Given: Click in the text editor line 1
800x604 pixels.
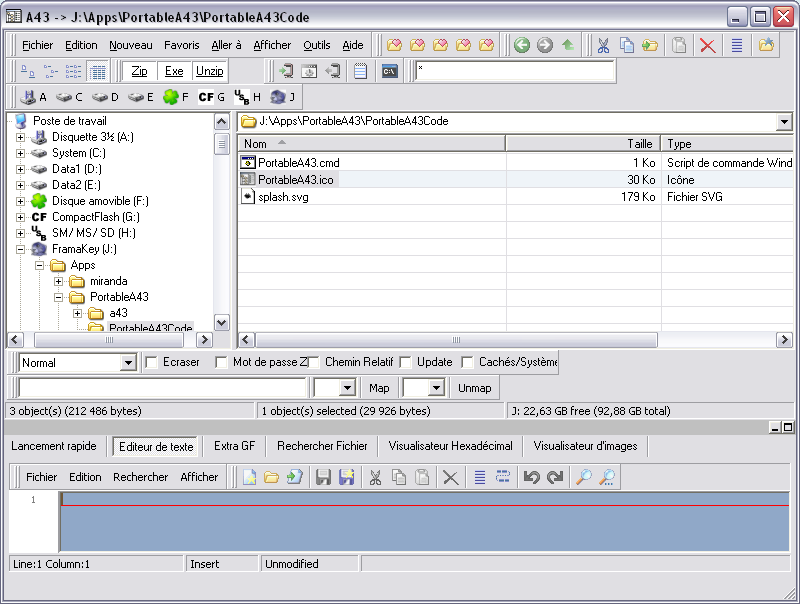Looking at the screenshot, I should [424, 499].
